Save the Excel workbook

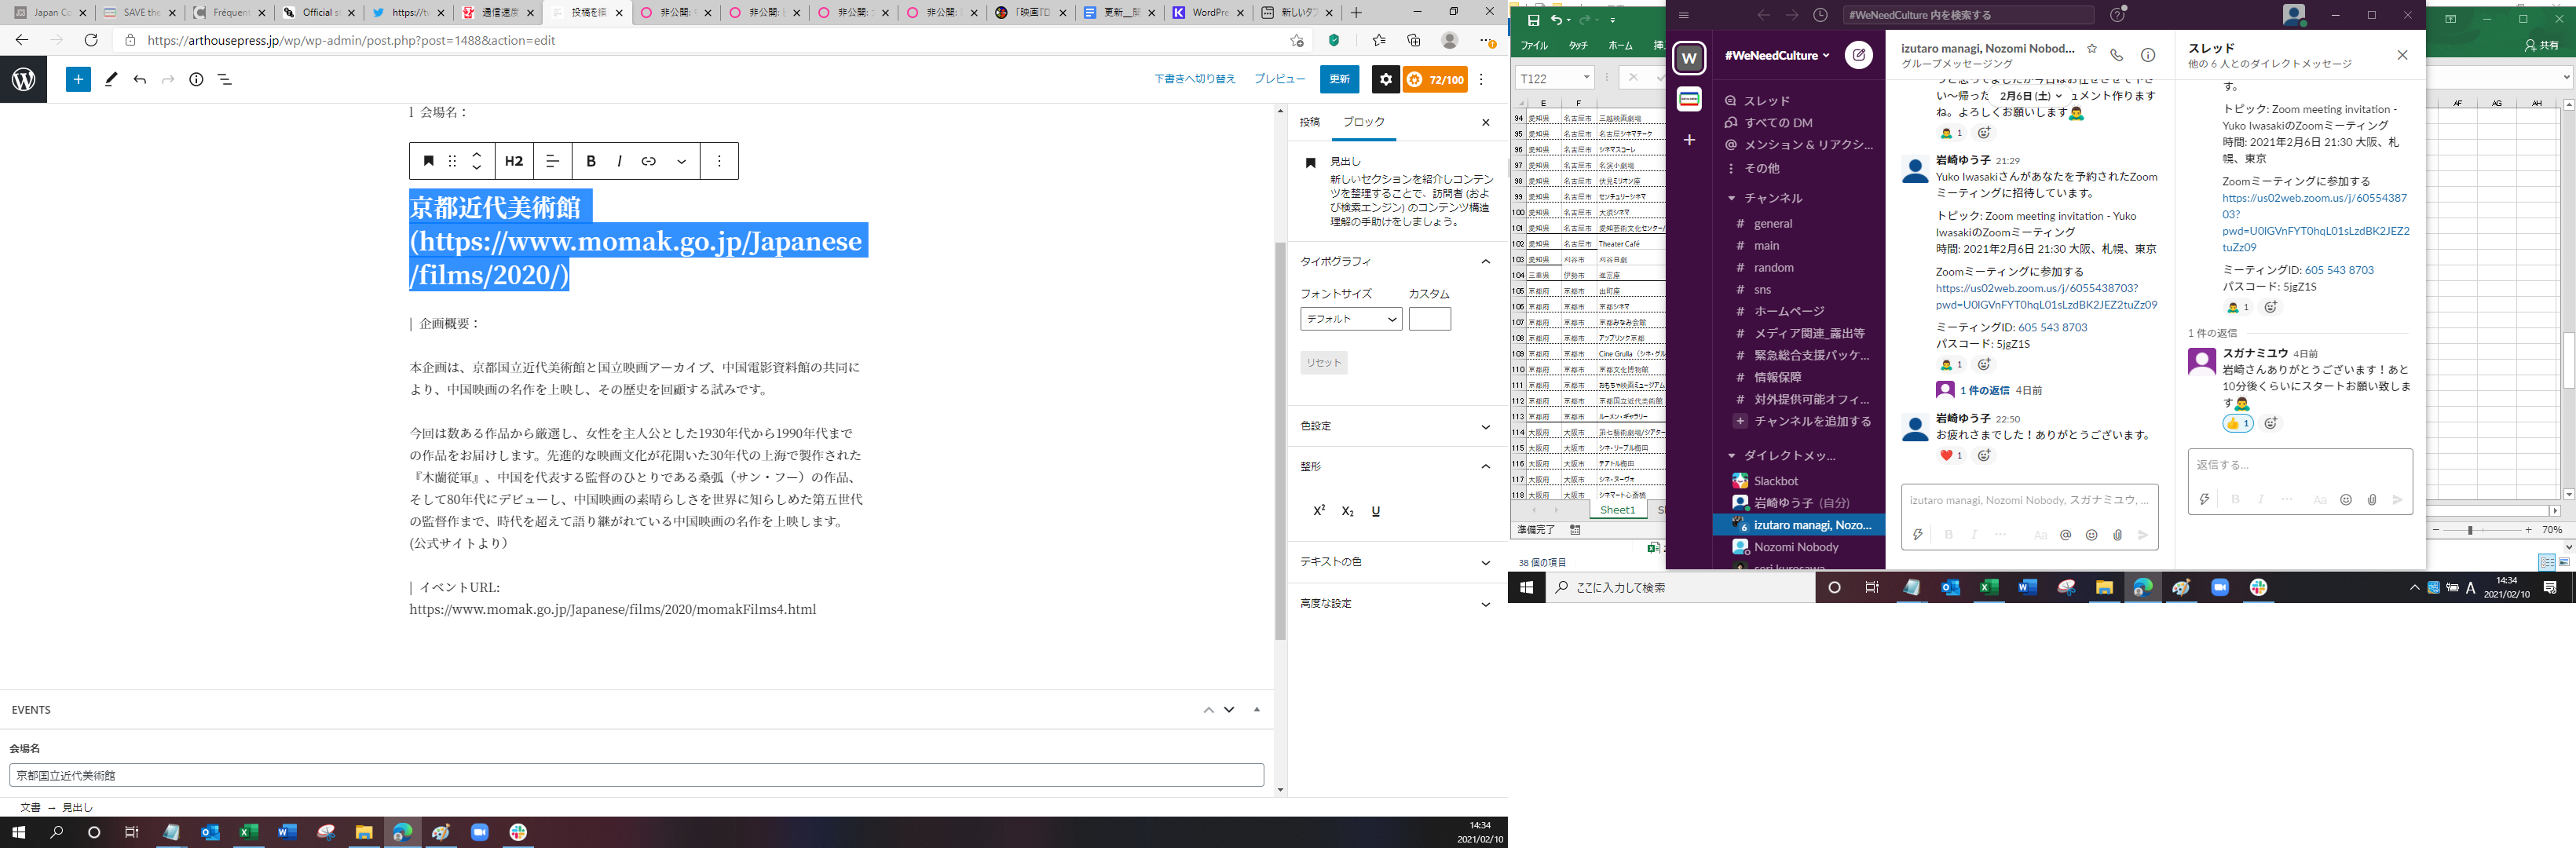pyautogui.click(x=1532, y=19)
